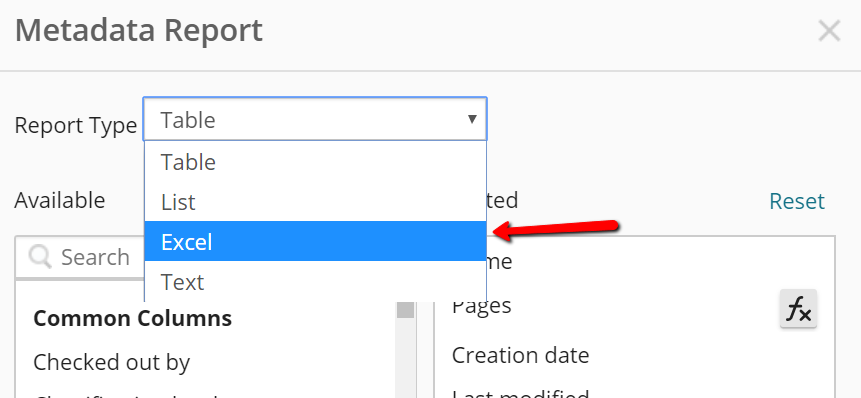Click the fx formula icon beside Pages

click(x=798, y=309)
